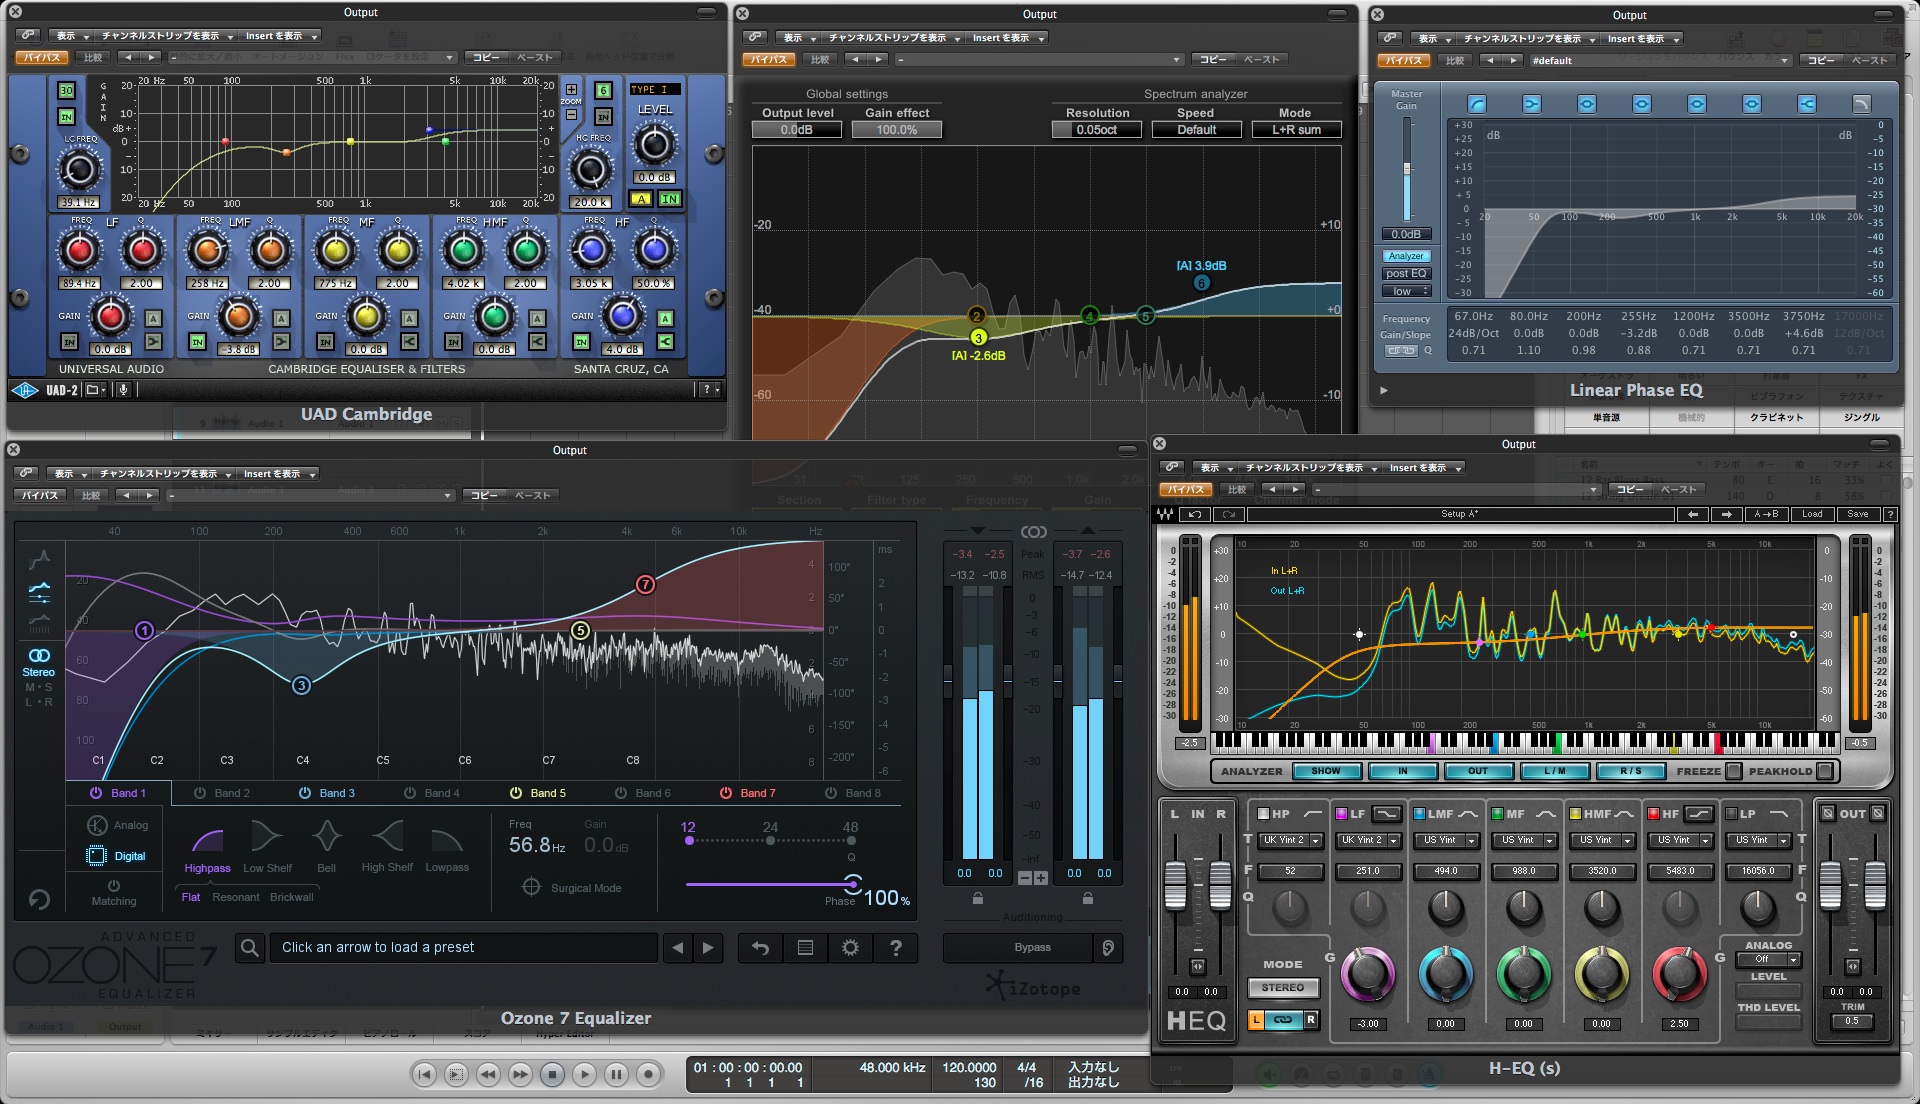This screenshot has width=1920, height=1104.
Task: Select the Bell filter shape in Ozone 7
Action: [327, 846]
